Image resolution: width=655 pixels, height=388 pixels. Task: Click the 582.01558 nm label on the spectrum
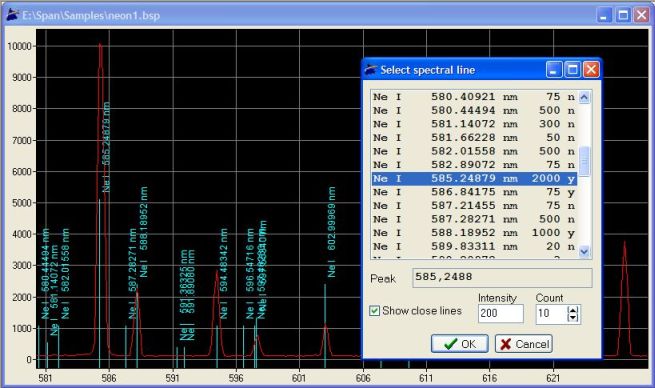(65, 274)
